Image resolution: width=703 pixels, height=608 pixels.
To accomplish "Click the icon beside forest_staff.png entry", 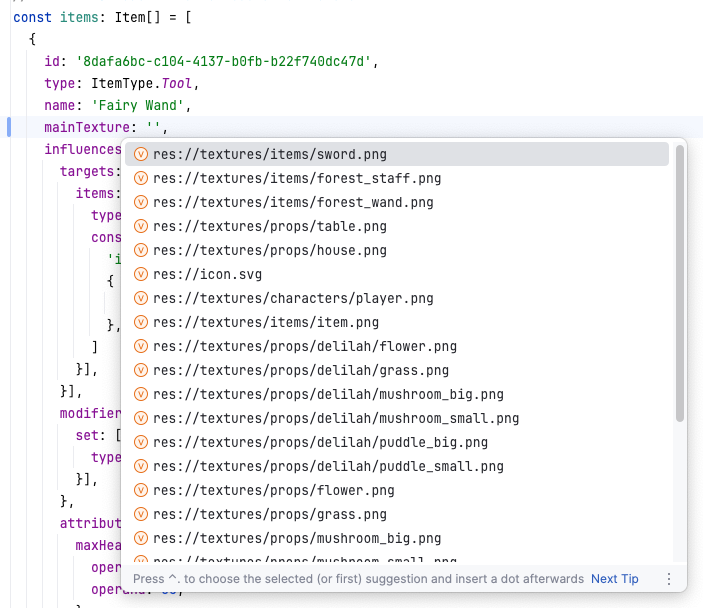I will tap(141, 179).
